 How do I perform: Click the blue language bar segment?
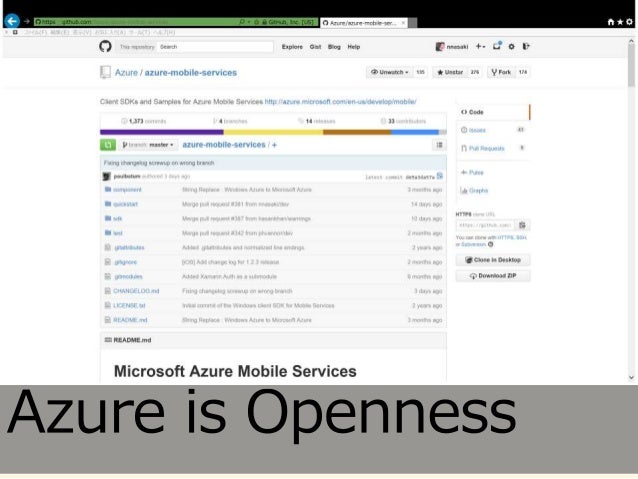[415, 132]
